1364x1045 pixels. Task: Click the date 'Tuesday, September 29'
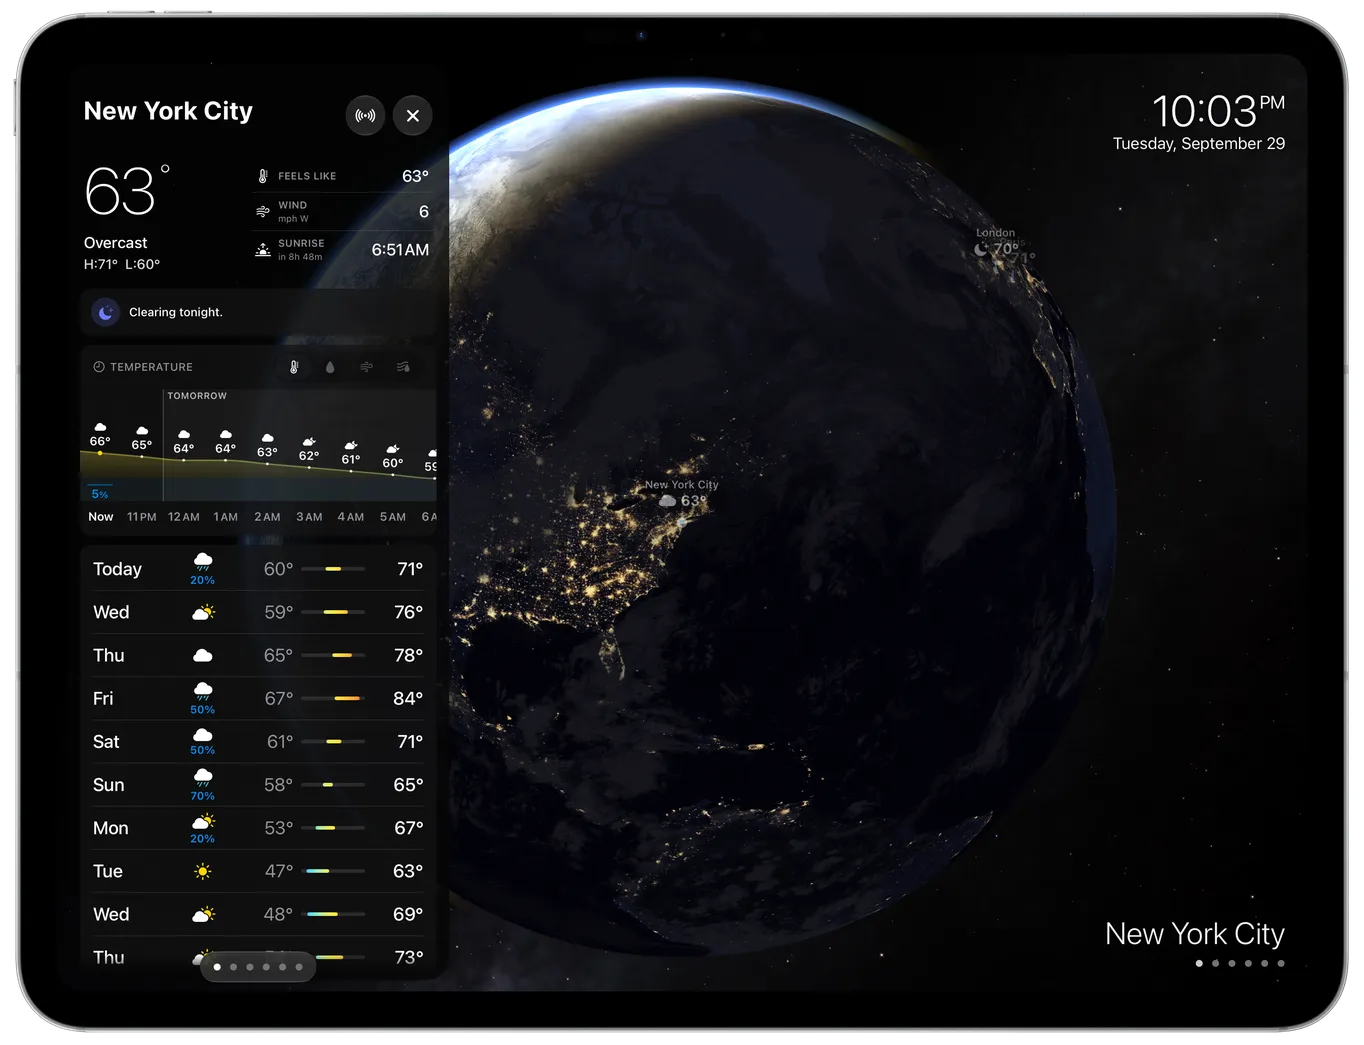point(1199,144)
